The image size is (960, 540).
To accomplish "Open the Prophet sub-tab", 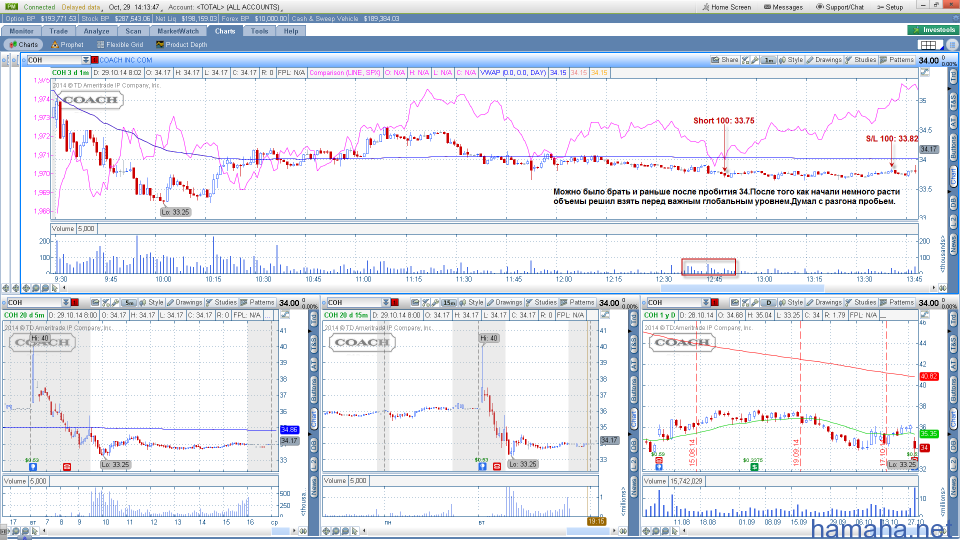I will click(67, 45).
